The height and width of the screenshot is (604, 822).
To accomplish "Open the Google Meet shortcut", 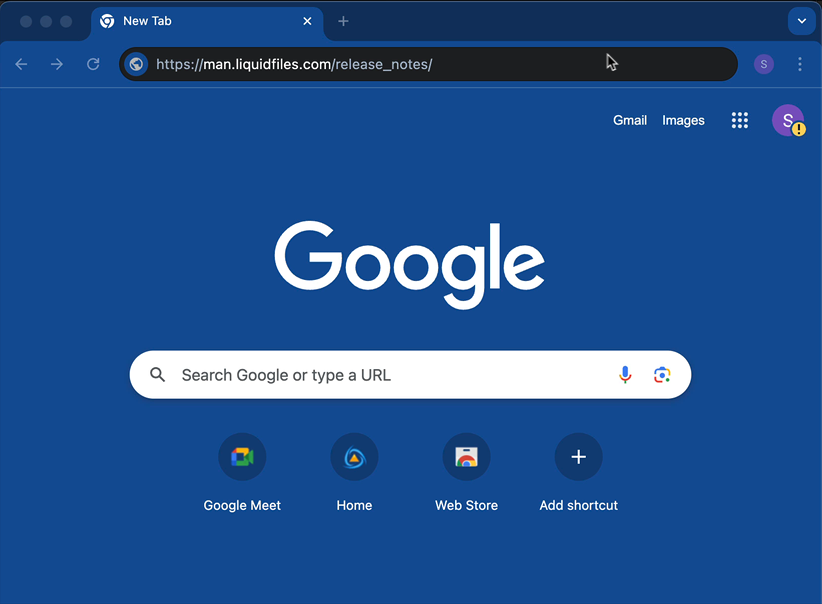I will point(242,456).
